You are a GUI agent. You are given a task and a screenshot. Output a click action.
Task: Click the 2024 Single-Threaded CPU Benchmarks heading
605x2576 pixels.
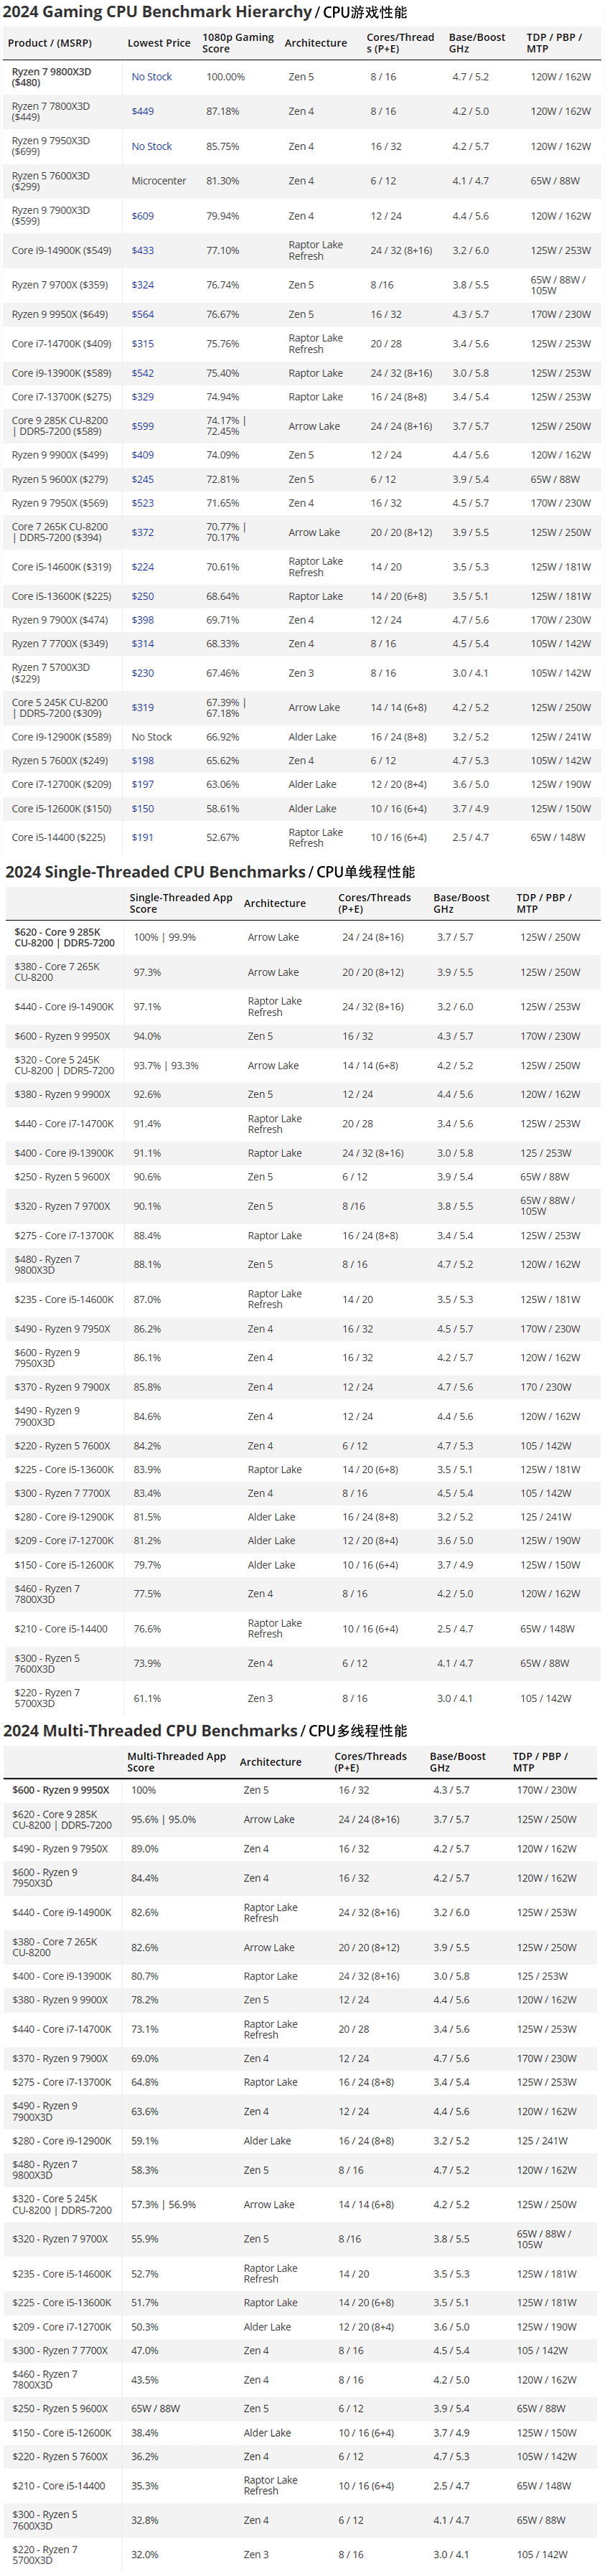155,872
